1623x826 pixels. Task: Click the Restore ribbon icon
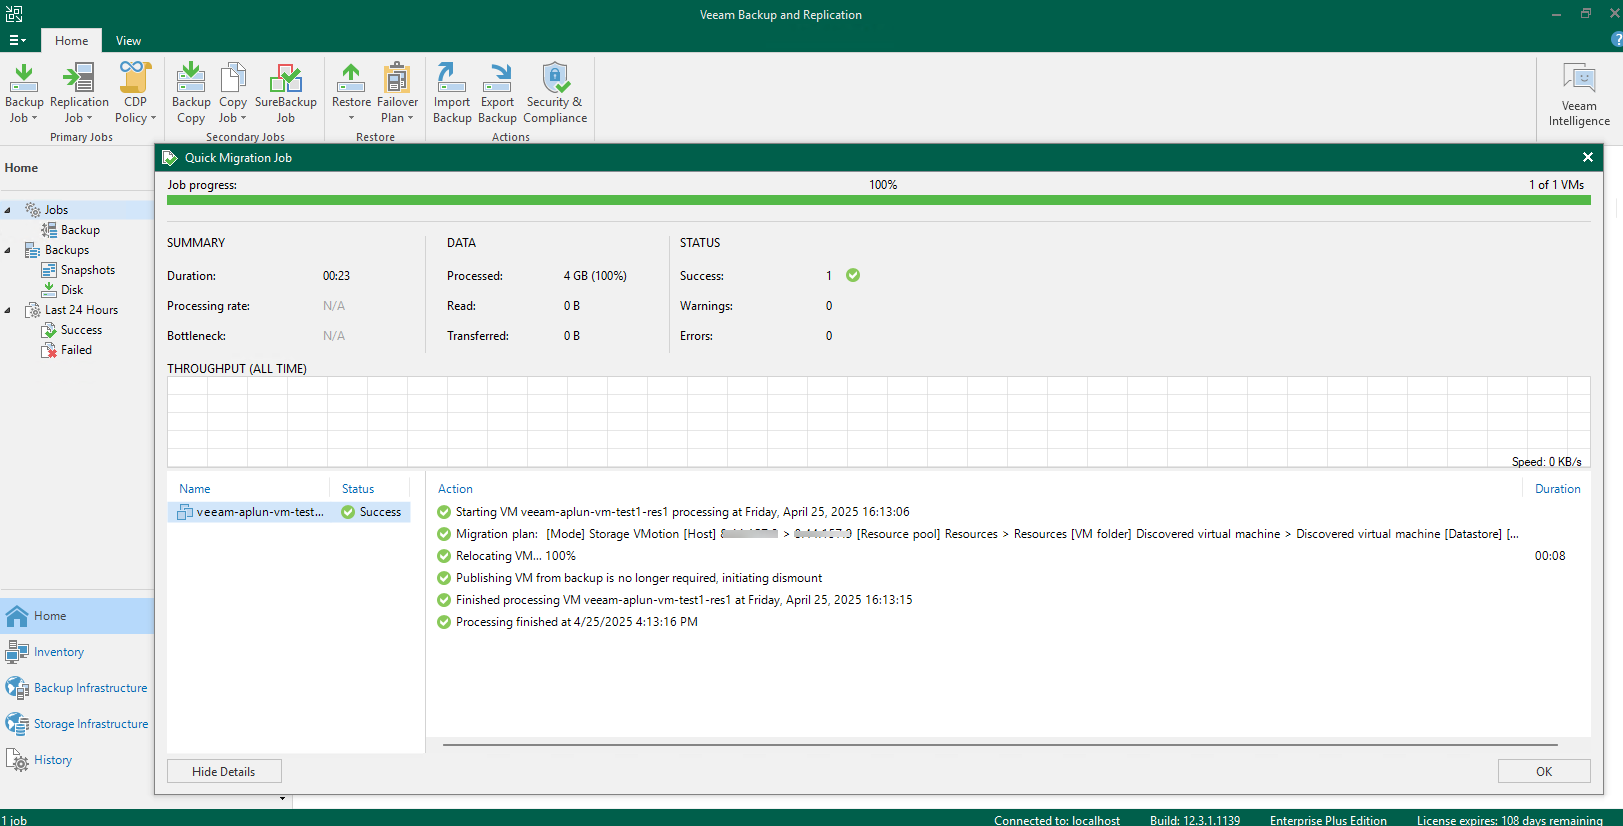pyautogui.click(x=351, y=93)
